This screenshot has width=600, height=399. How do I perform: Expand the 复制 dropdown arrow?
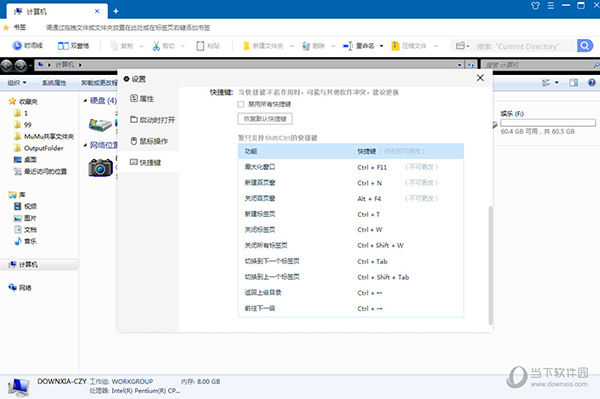click(x=141, y=46)
